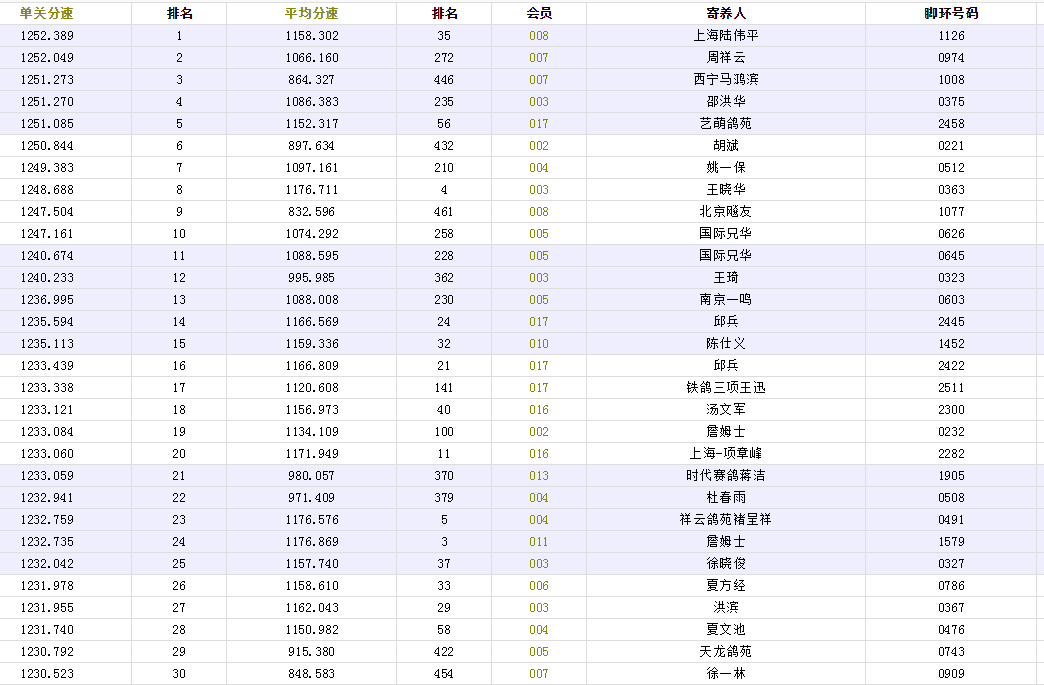Select the owner name 天龙鸽苑
The width and height of the screenshot is (1044, 685).
coord(726,652)
